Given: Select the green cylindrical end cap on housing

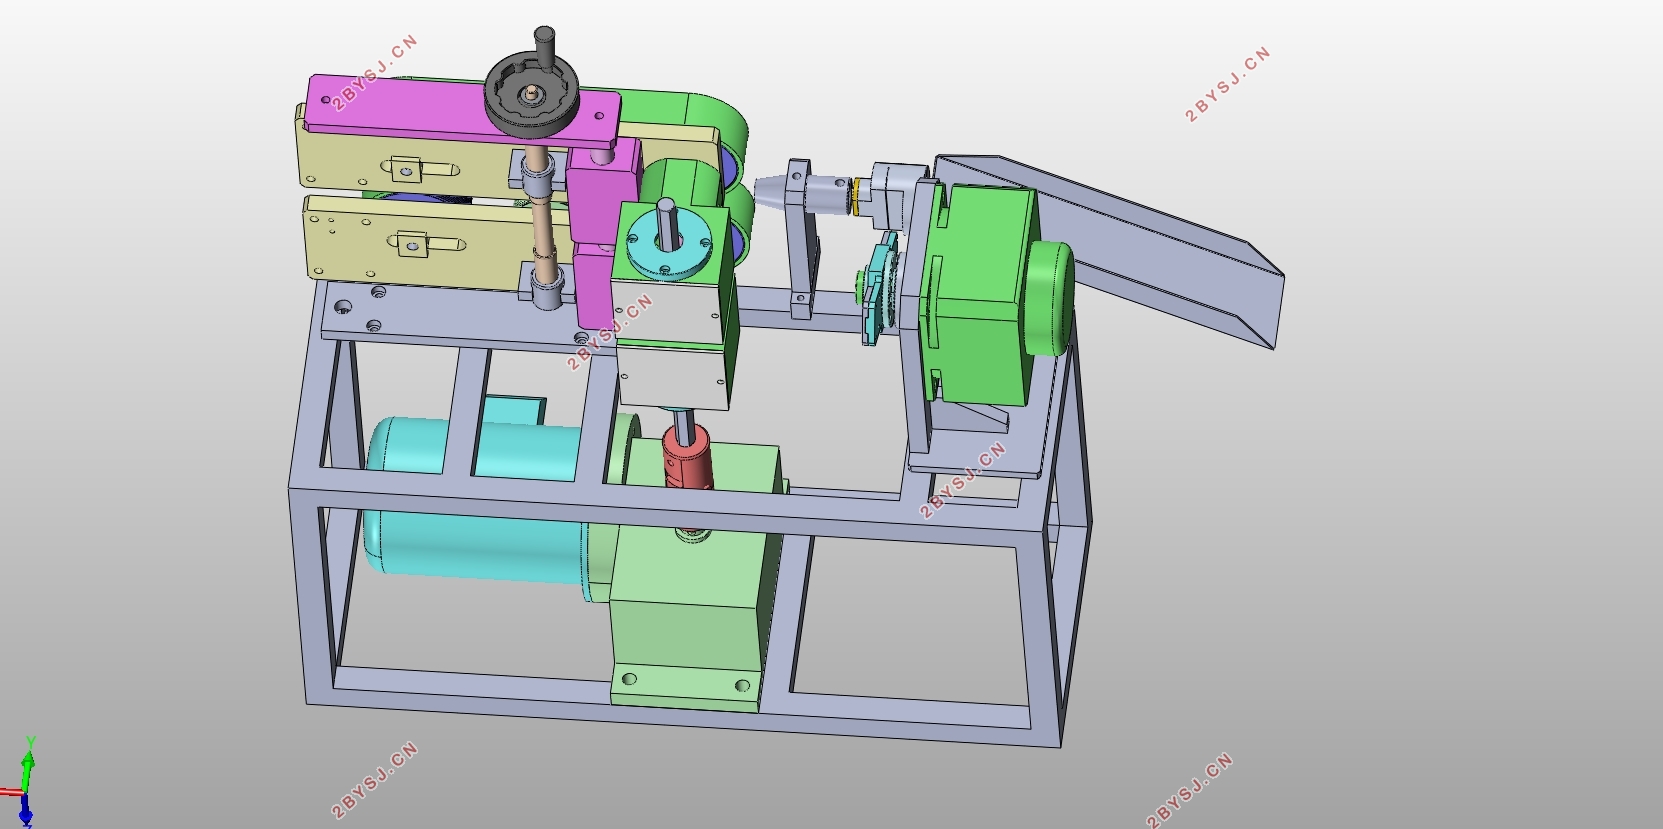Looking at the screenshot, I should 1051,298.
